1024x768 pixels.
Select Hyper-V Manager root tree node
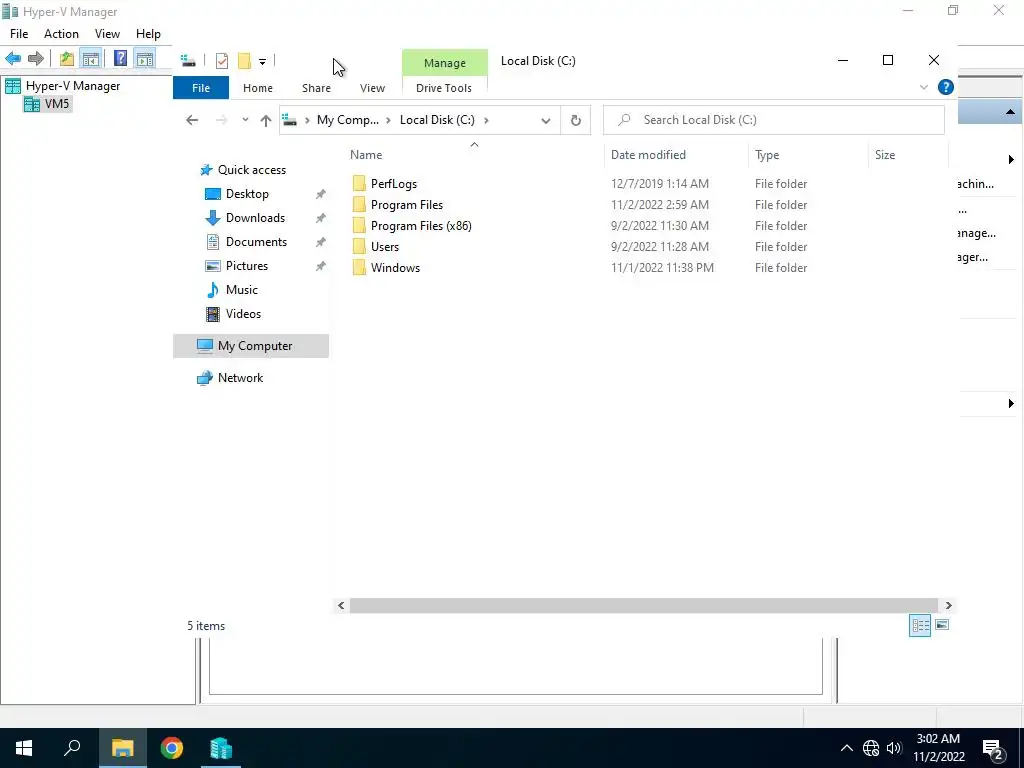tap(63, 86)
